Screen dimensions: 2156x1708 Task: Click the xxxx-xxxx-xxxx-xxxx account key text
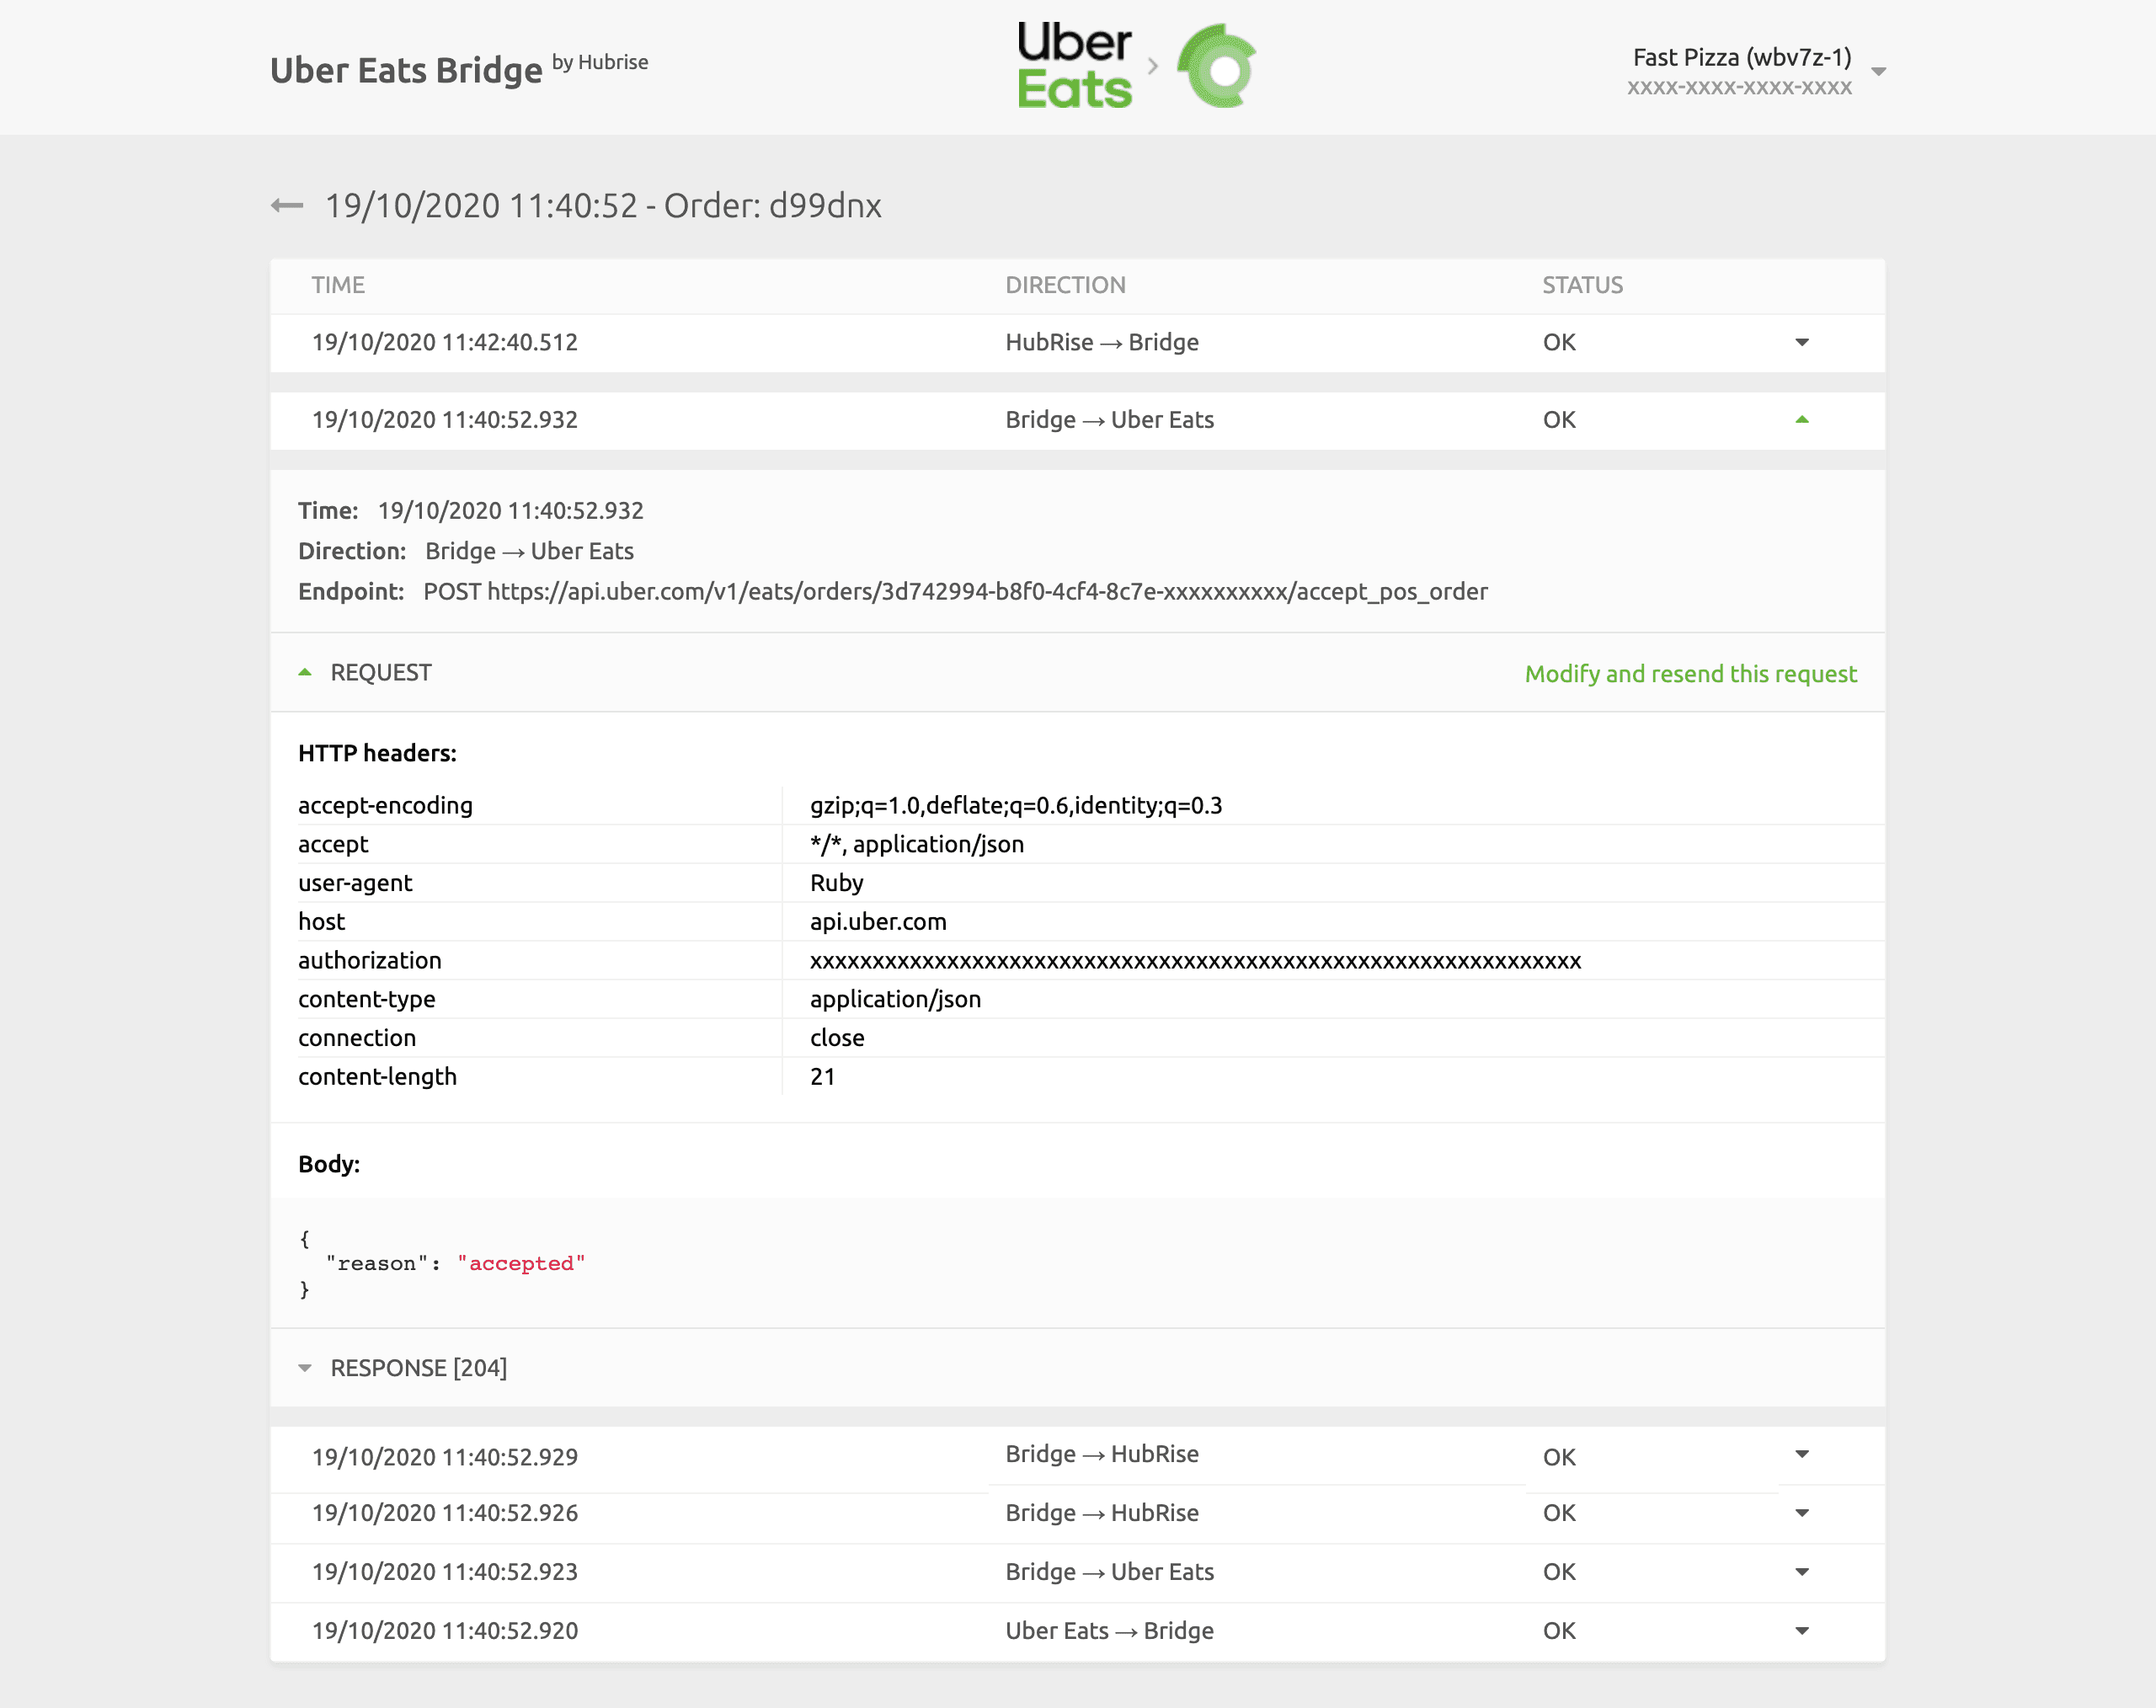coord(1740,88)
